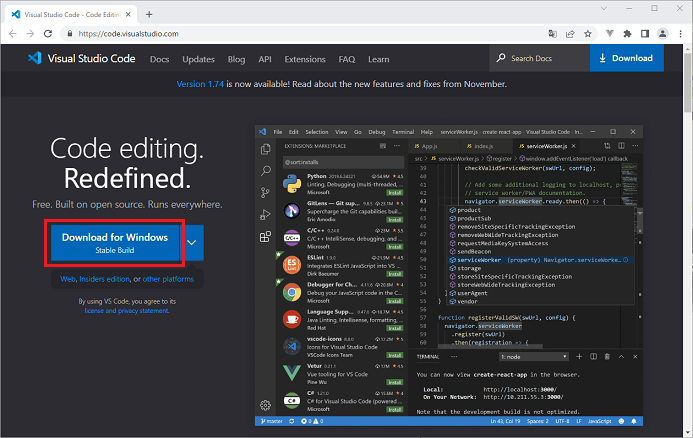Screen dimensions: 693x438
Task: Open the Web link below download button
Action: (68, 279)
